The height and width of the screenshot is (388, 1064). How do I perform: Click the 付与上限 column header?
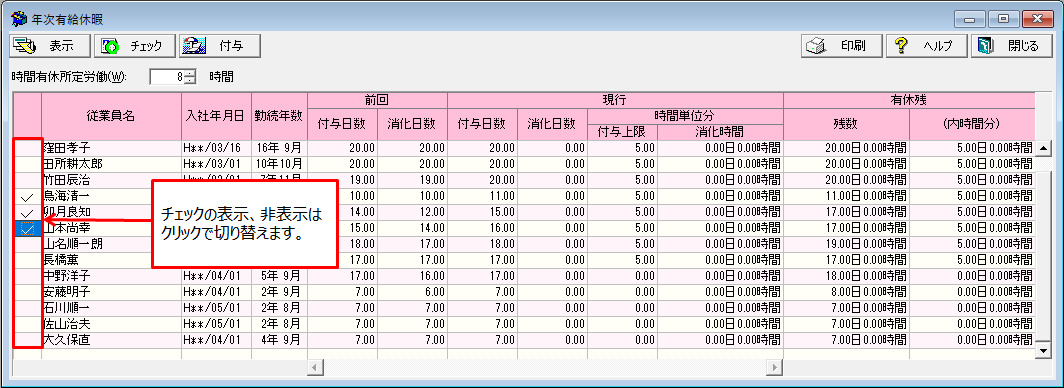[x=622, y=132]
